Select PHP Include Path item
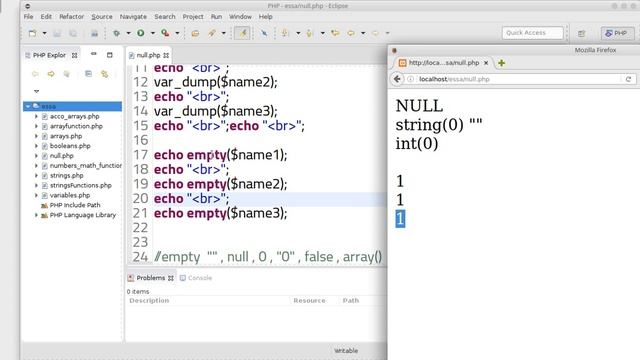 coord(75,205)
